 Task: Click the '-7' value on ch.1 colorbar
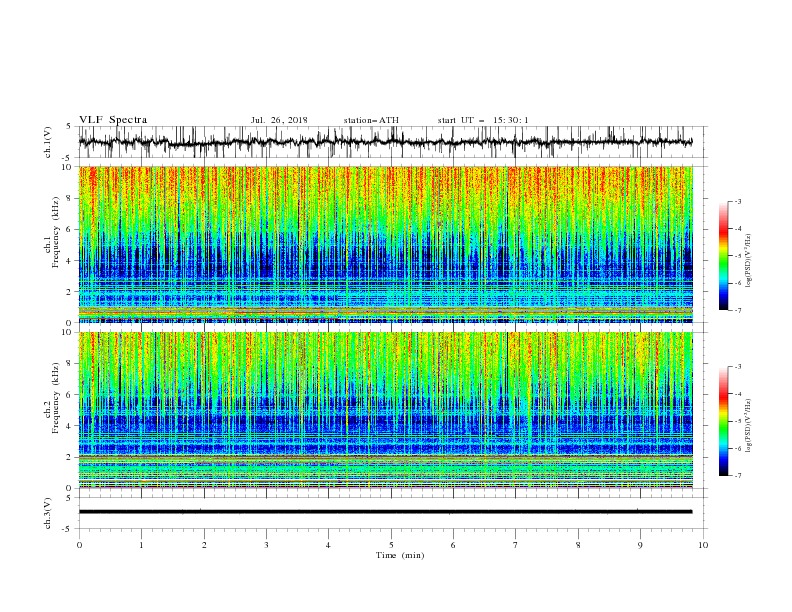point(737,310)
